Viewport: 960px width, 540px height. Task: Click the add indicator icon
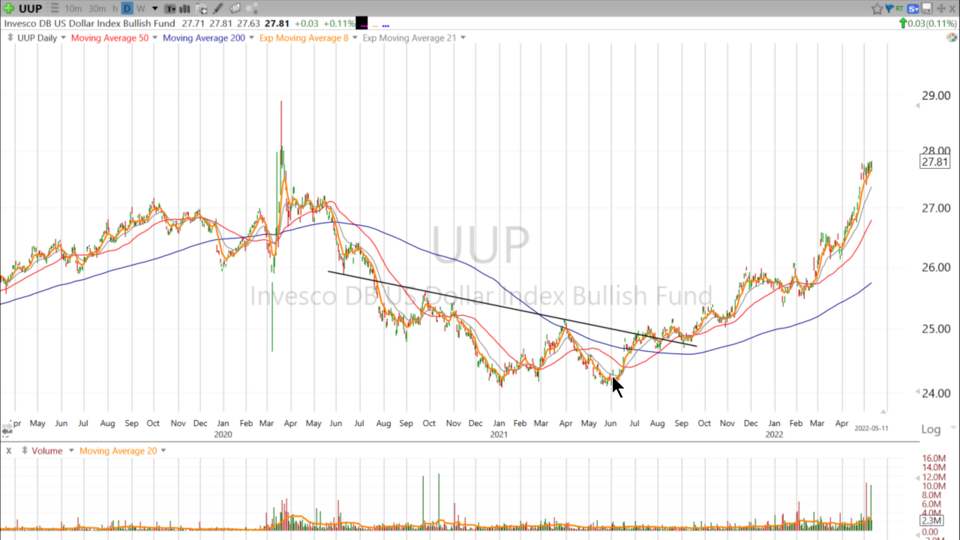tap(201, 9)
